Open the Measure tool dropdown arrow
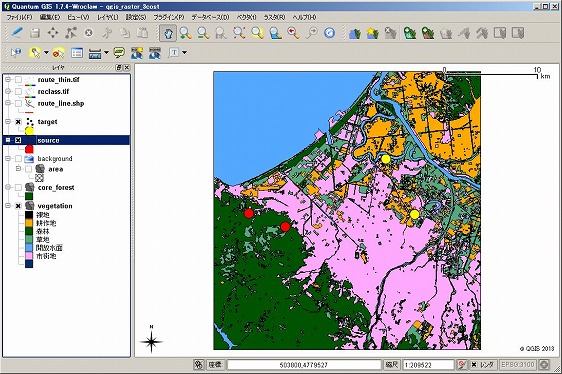The width and height of the screenshot is (562, 374). 106,53
